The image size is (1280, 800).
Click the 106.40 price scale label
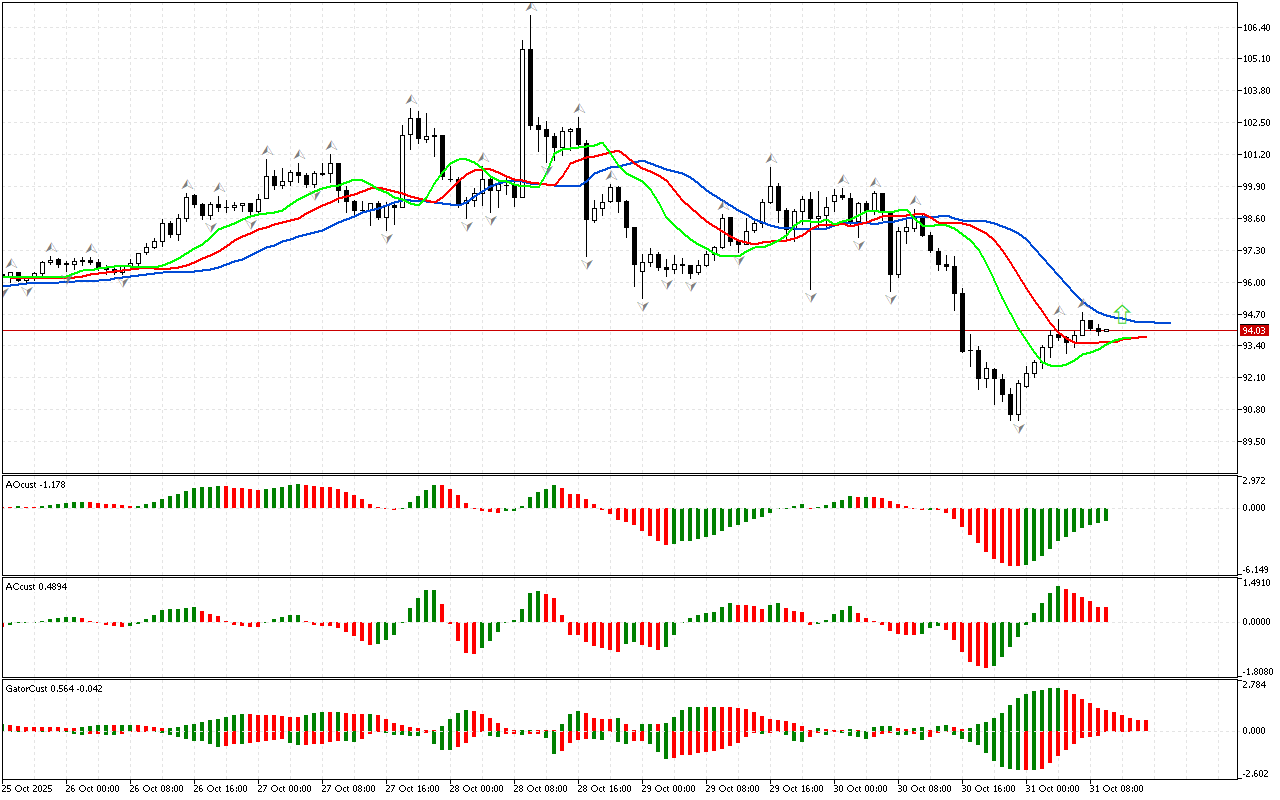tap(1255, 27)
